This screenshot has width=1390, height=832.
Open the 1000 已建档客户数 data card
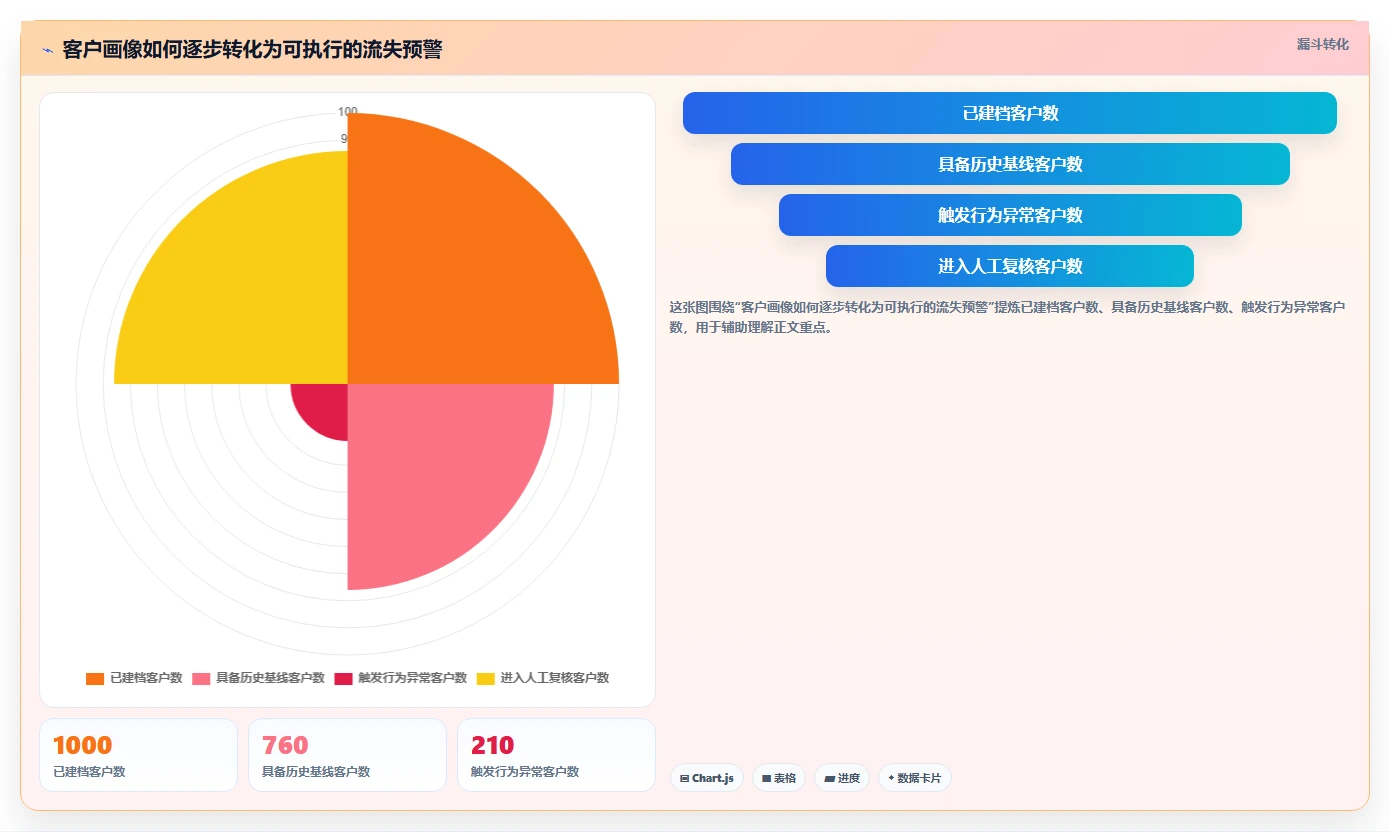[x=138, y=755]
